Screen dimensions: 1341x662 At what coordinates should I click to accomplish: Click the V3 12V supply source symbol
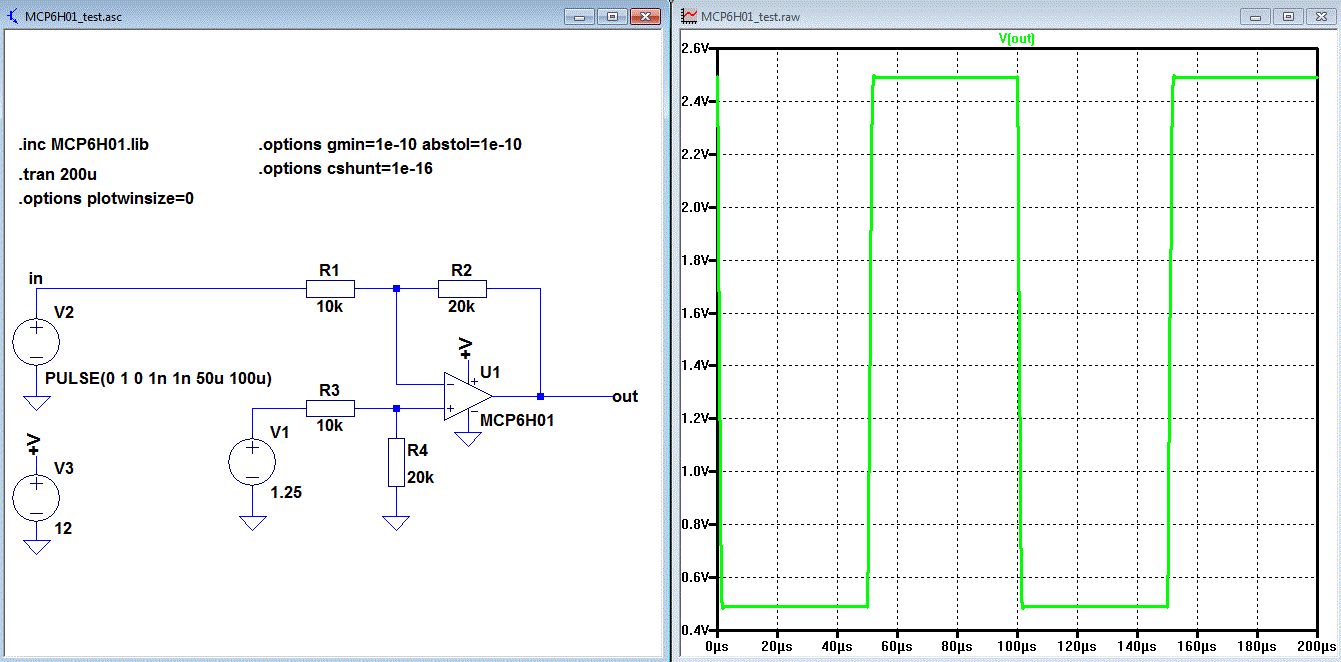[36, 497]
